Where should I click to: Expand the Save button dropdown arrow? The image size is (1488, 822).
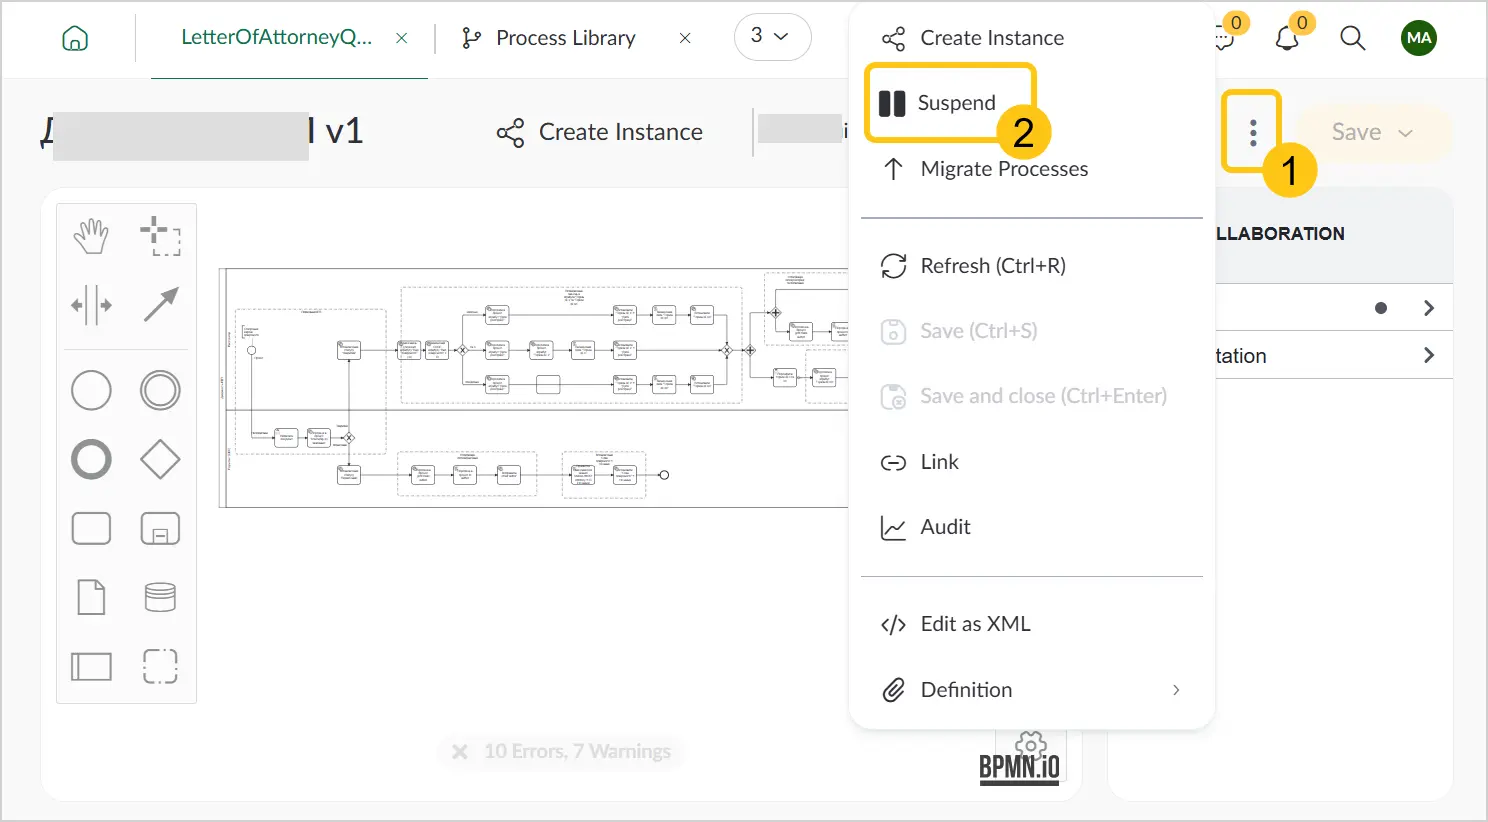(1406, 133)
